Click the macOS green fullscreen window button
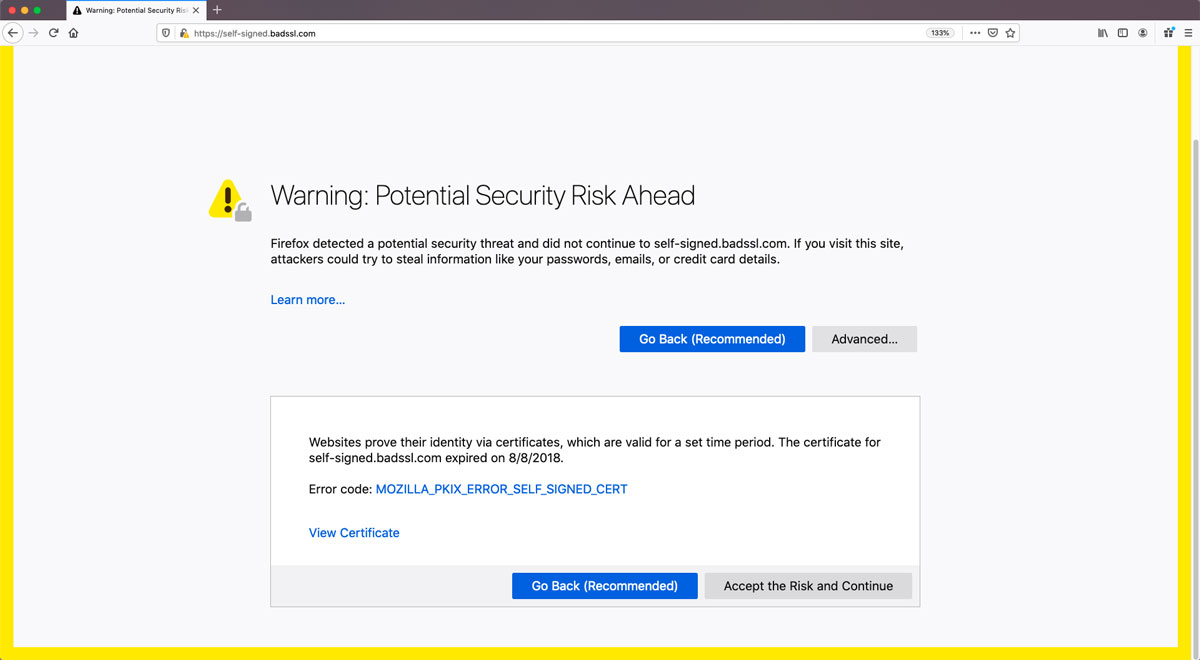Image resolution: width=1200 pixels, height=660 pixels. coord(38,10)
